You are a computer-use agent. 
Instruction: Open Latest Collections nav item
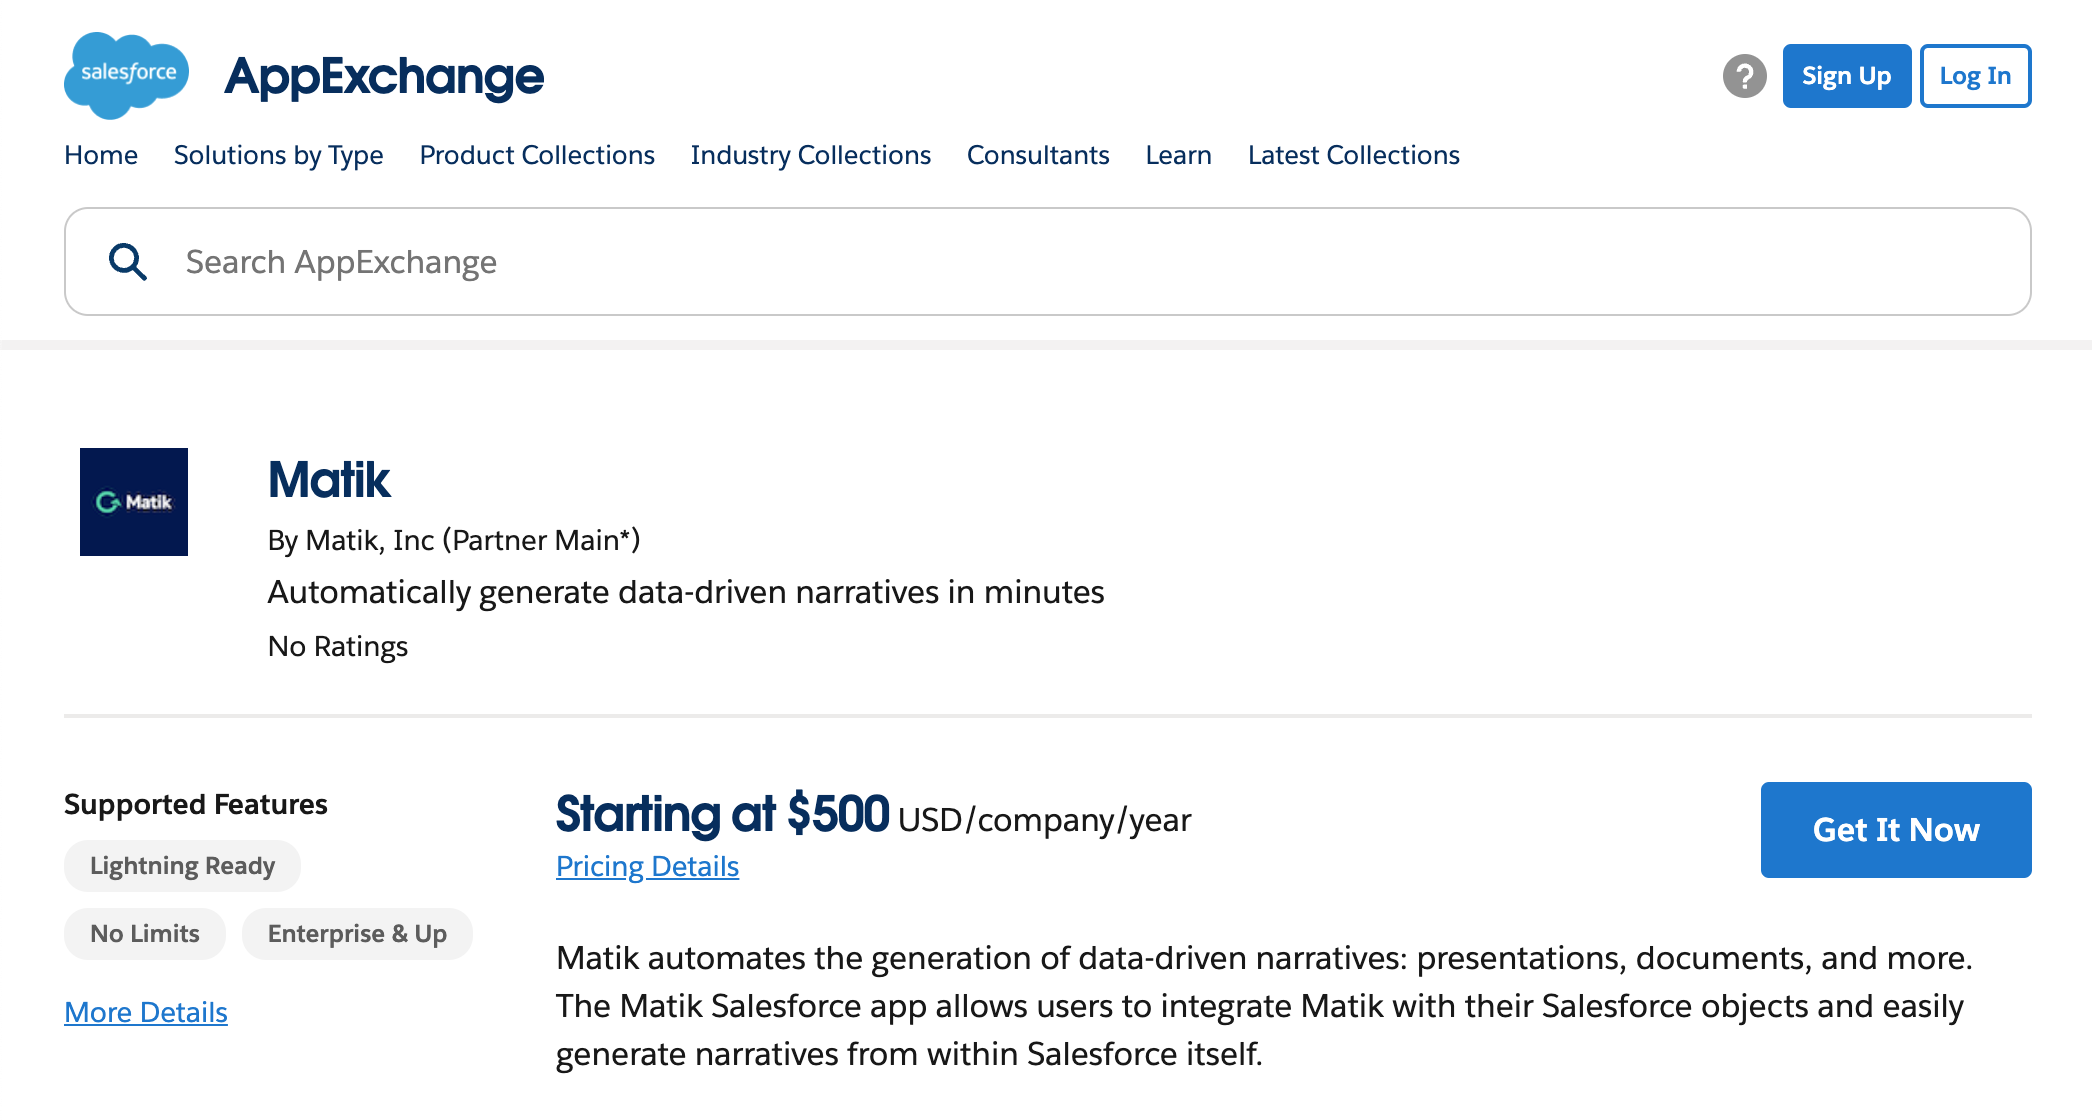[1354, 155]
